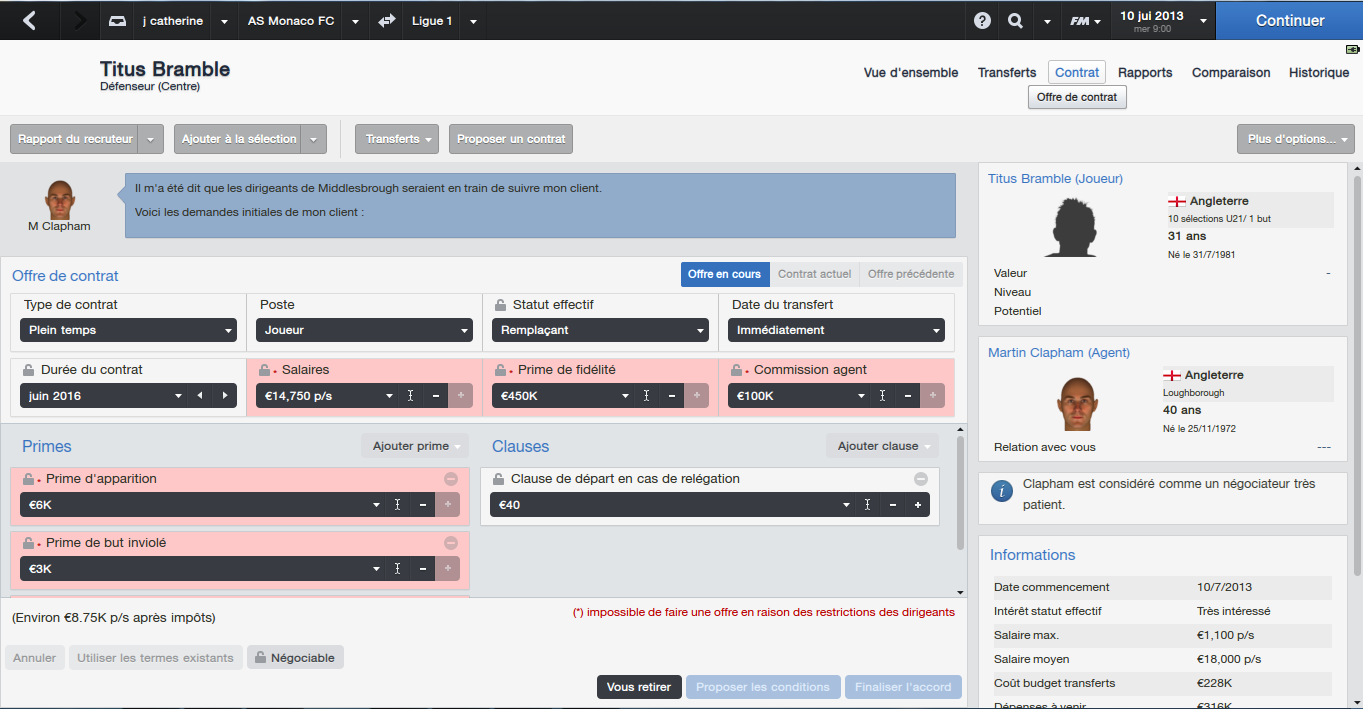1363x709 pixels.
Task: Increase relegation clause value with plus icon
Action: (x=918, y=505)
